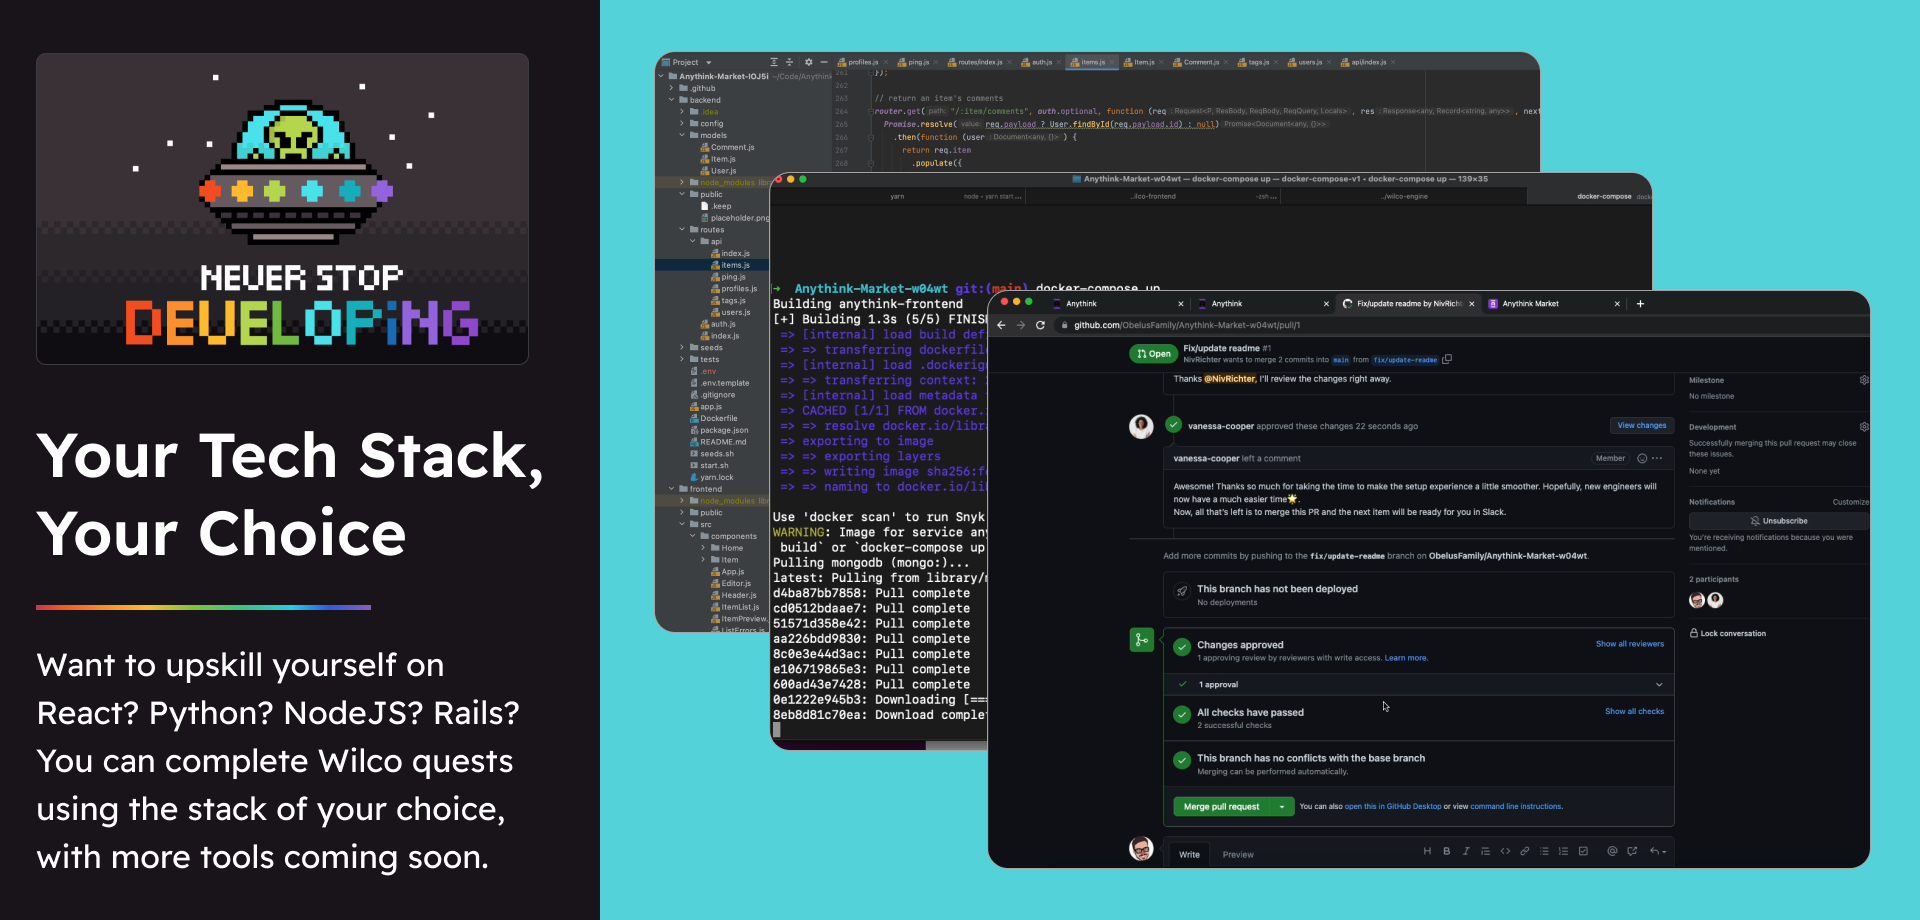Click Link icon in comment toolbar

coord(1525,851)
